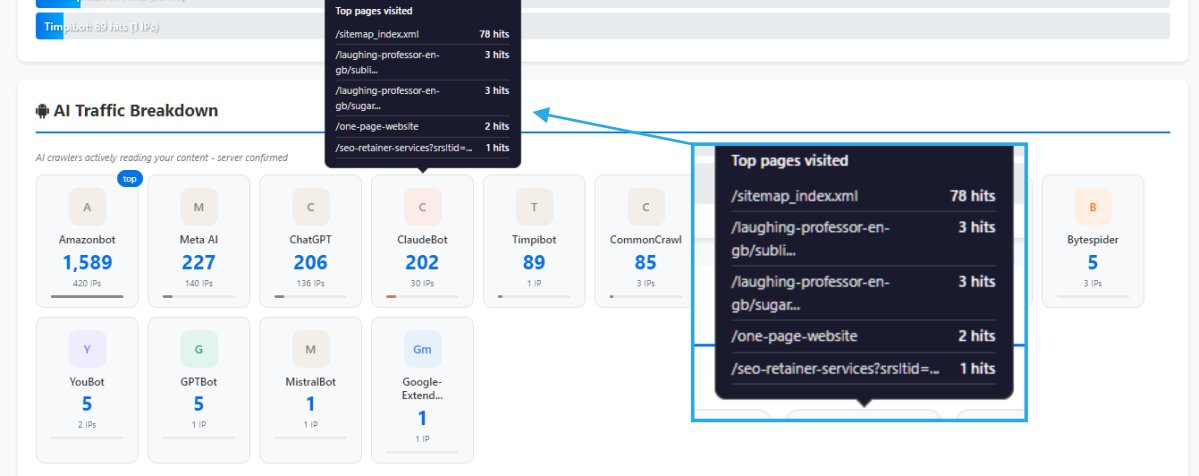
Task: Open /sitemap_index.xml row in small tooltip
Action: click(x=422, y=34)
